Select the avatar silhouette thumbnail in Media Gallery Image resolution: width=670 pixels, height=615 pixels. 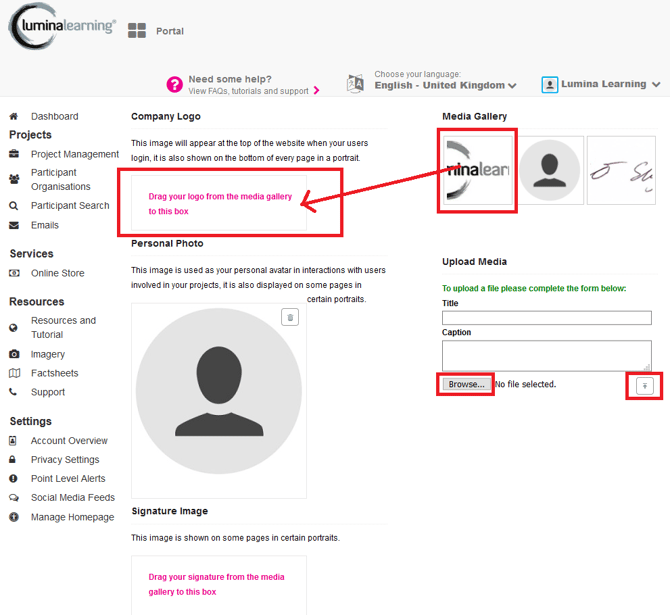point(550,170)
